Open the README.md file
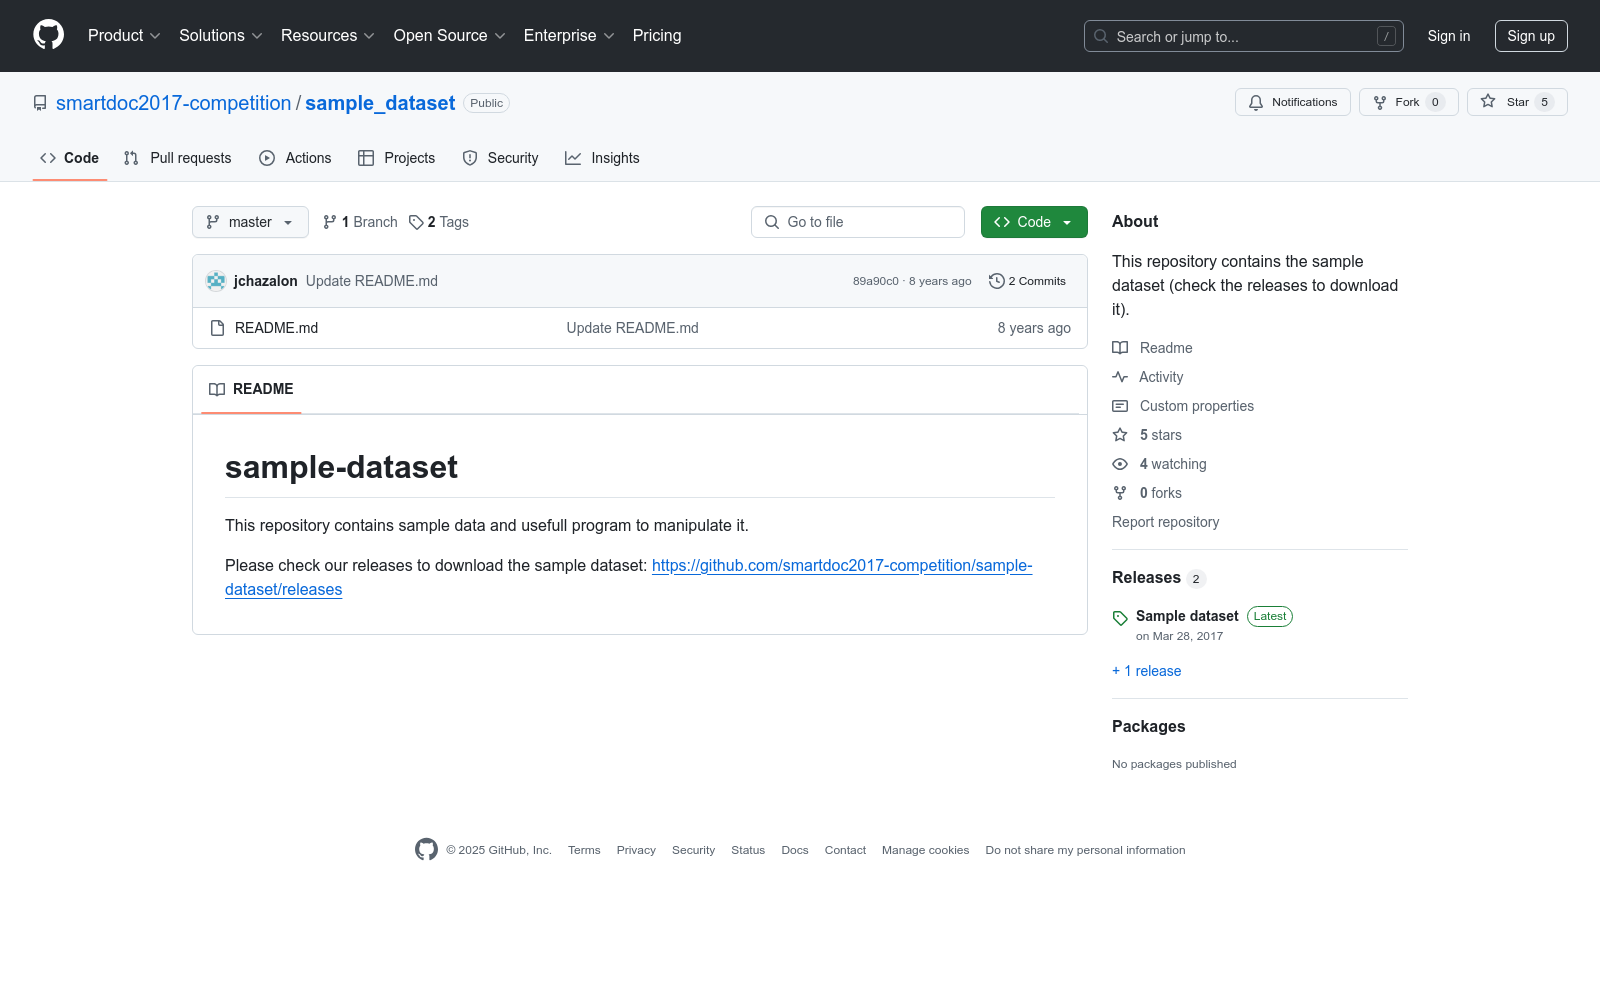This screenshot has width=1600, height=1000. pyautogui.click(x=276, y=328)
